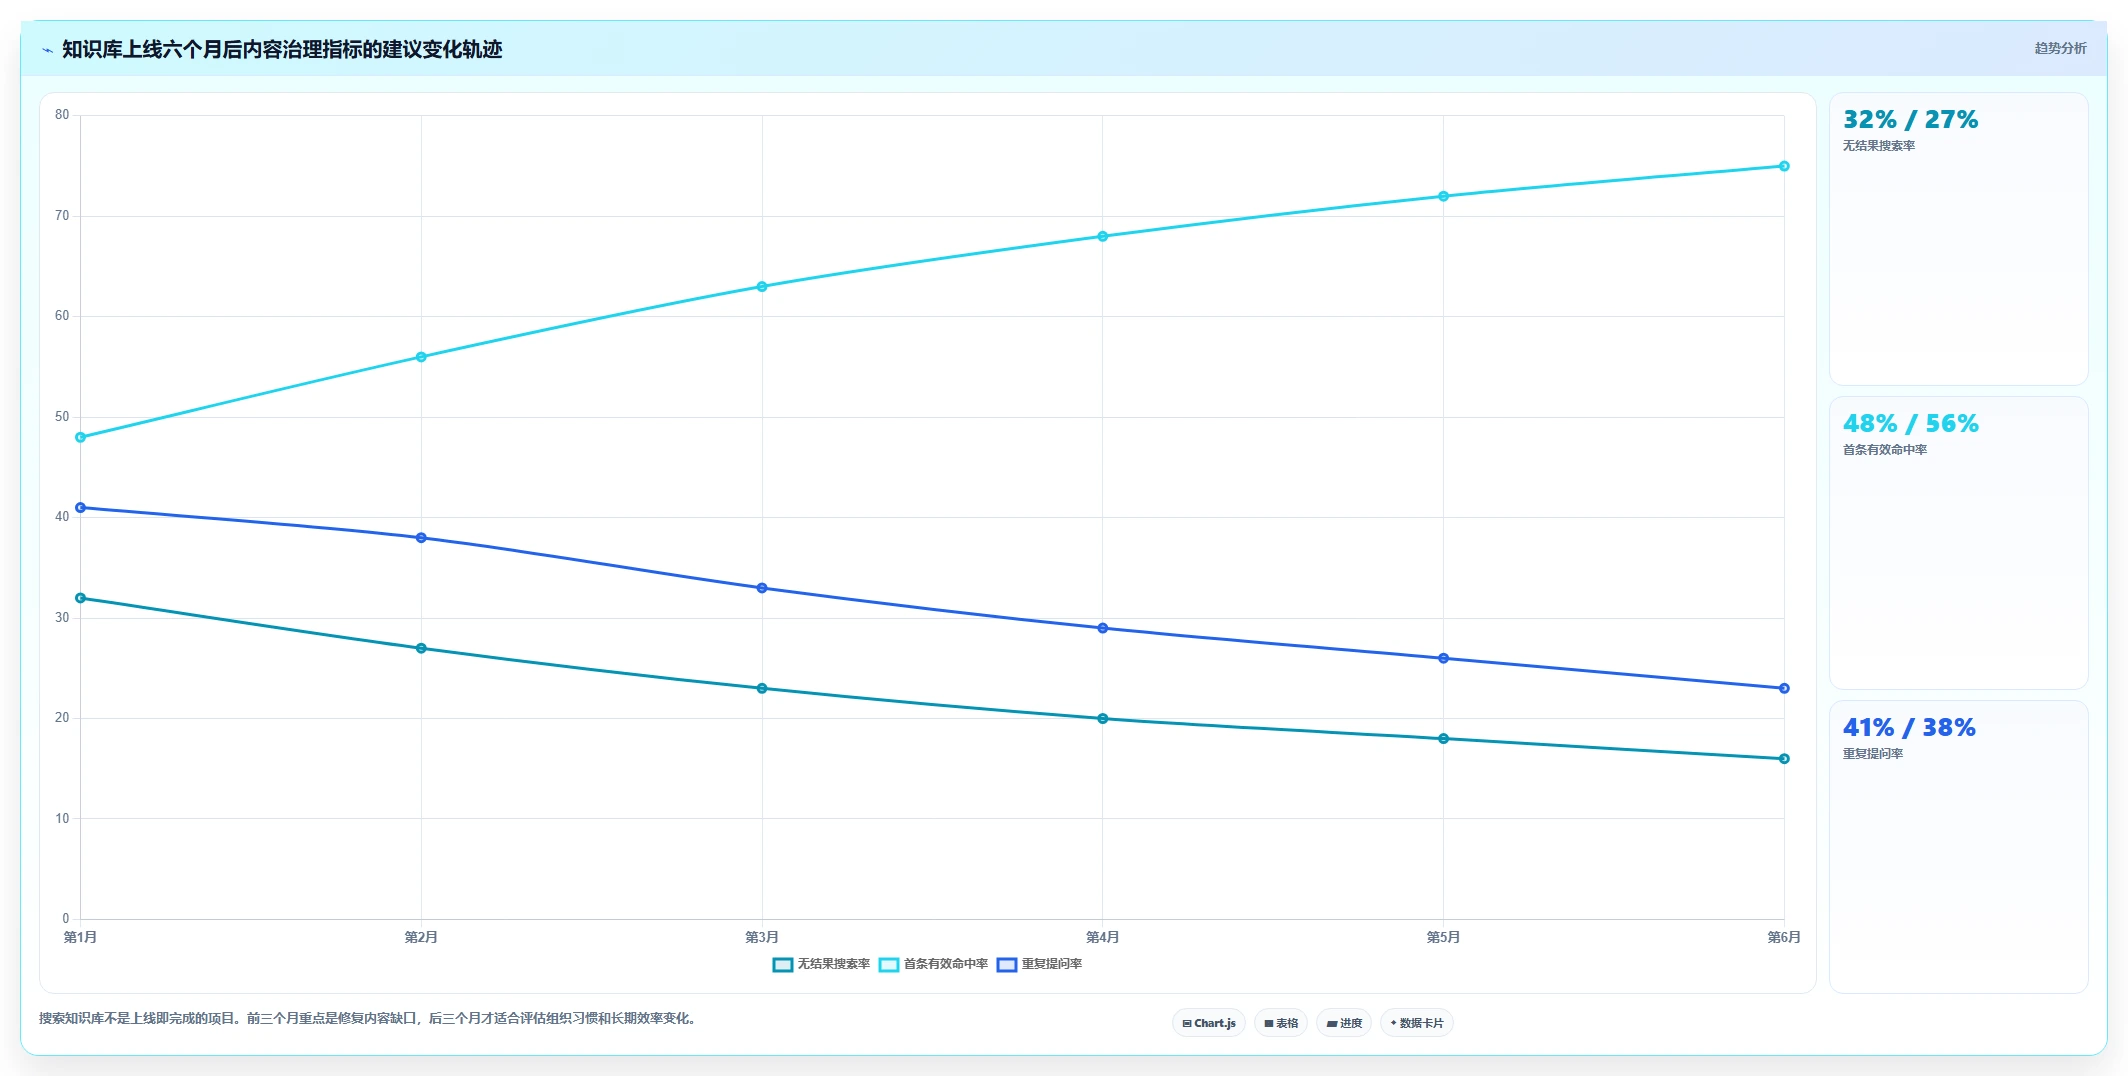Click the x-axis label 第1月
Viewport: 2128px width, 1076px height.
click(x=81, y=937)
